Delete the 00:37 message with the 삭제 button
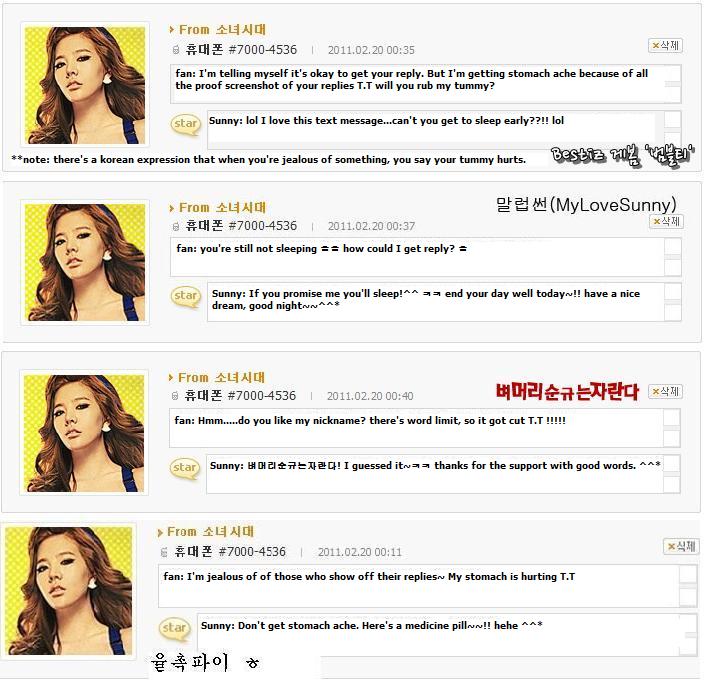 tap(667, 222)
